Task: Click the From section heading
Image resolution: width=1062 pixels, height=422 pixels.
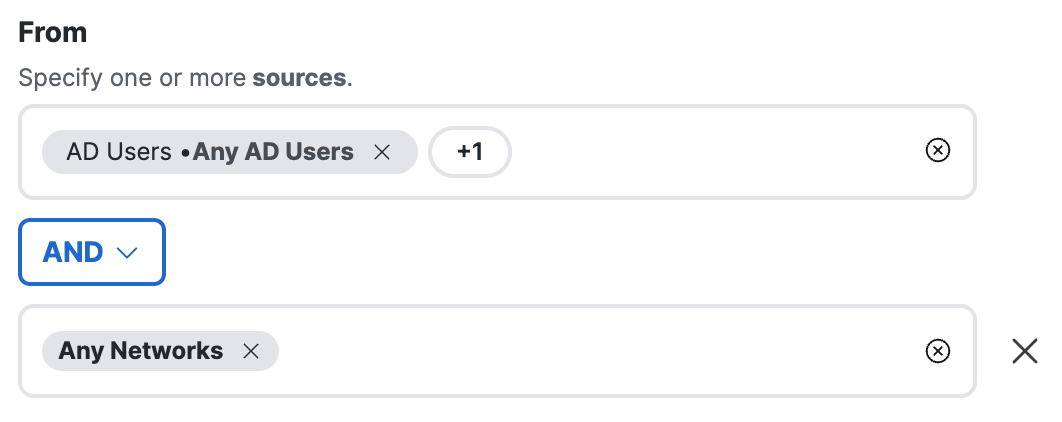Action: (x=52, y=32)
